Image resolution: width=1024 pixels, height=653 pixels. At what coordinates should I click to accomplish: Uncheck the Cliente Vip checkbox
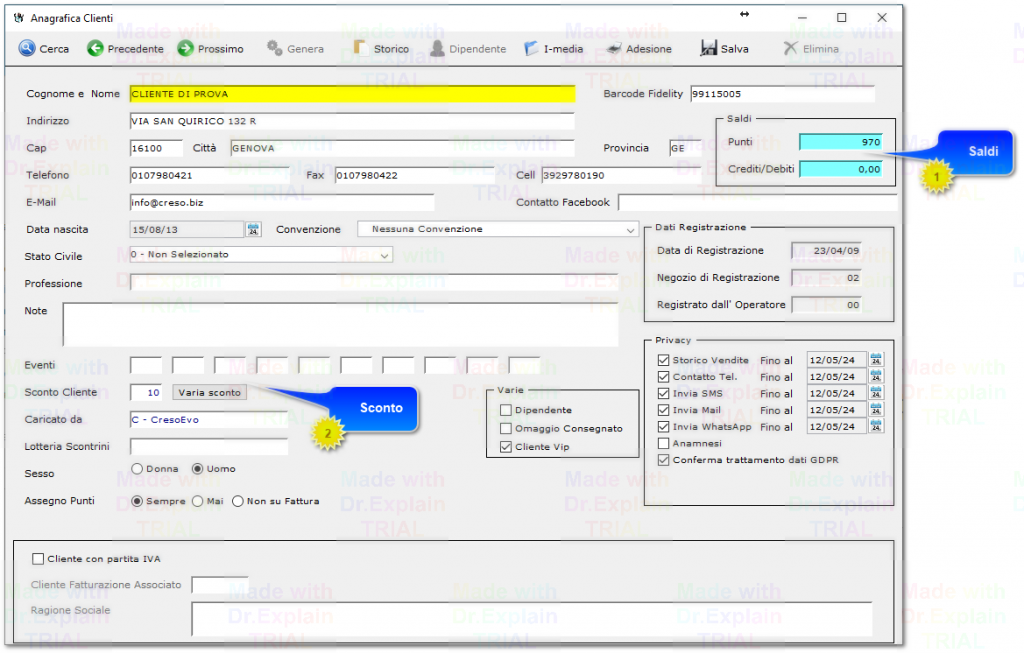506,447
